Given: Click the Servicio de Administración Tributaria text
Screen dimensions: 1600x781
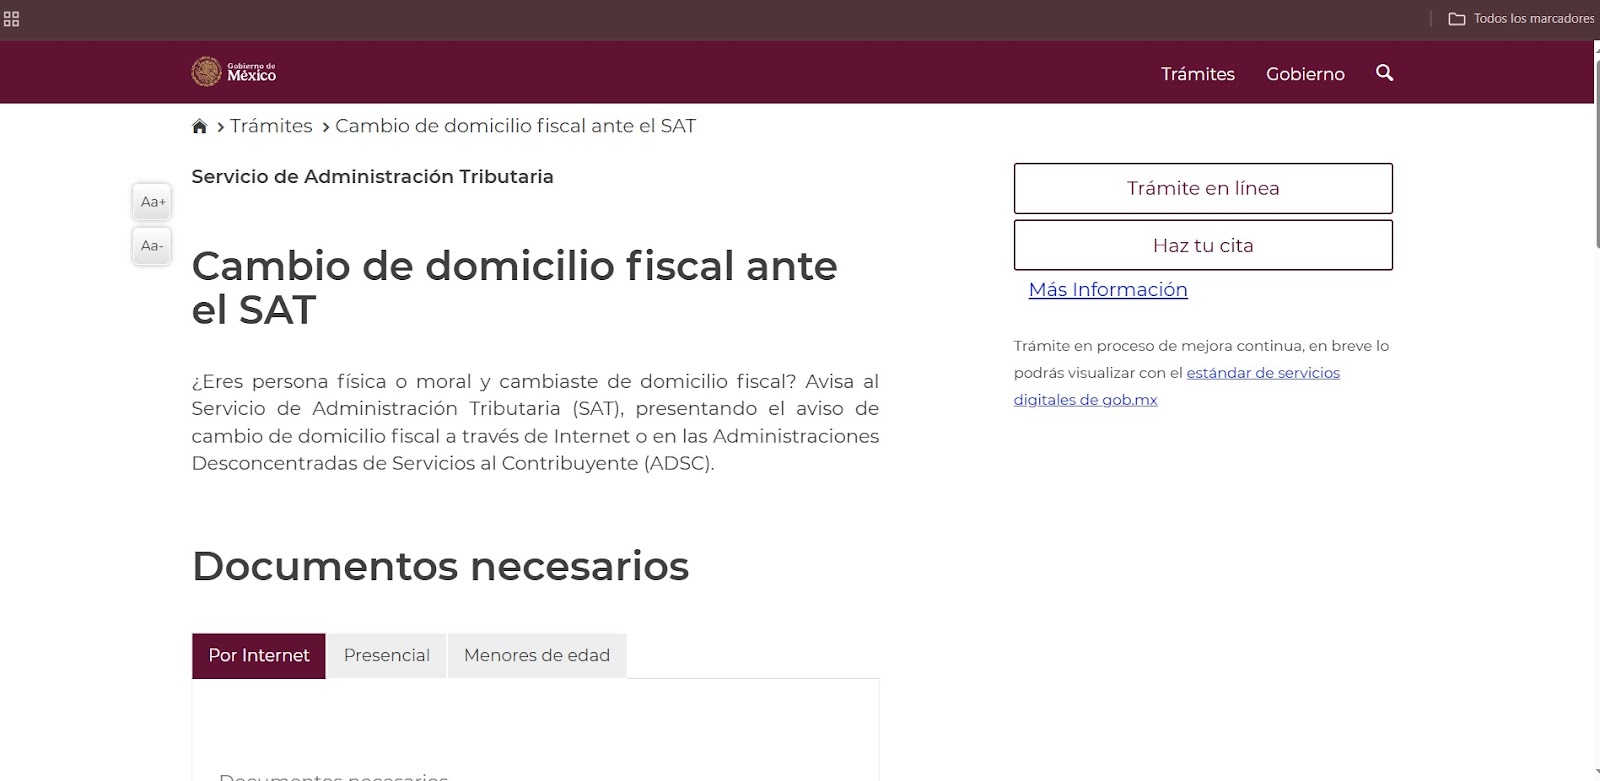Looking at the screenshot, I should click(x=372, y=177).
